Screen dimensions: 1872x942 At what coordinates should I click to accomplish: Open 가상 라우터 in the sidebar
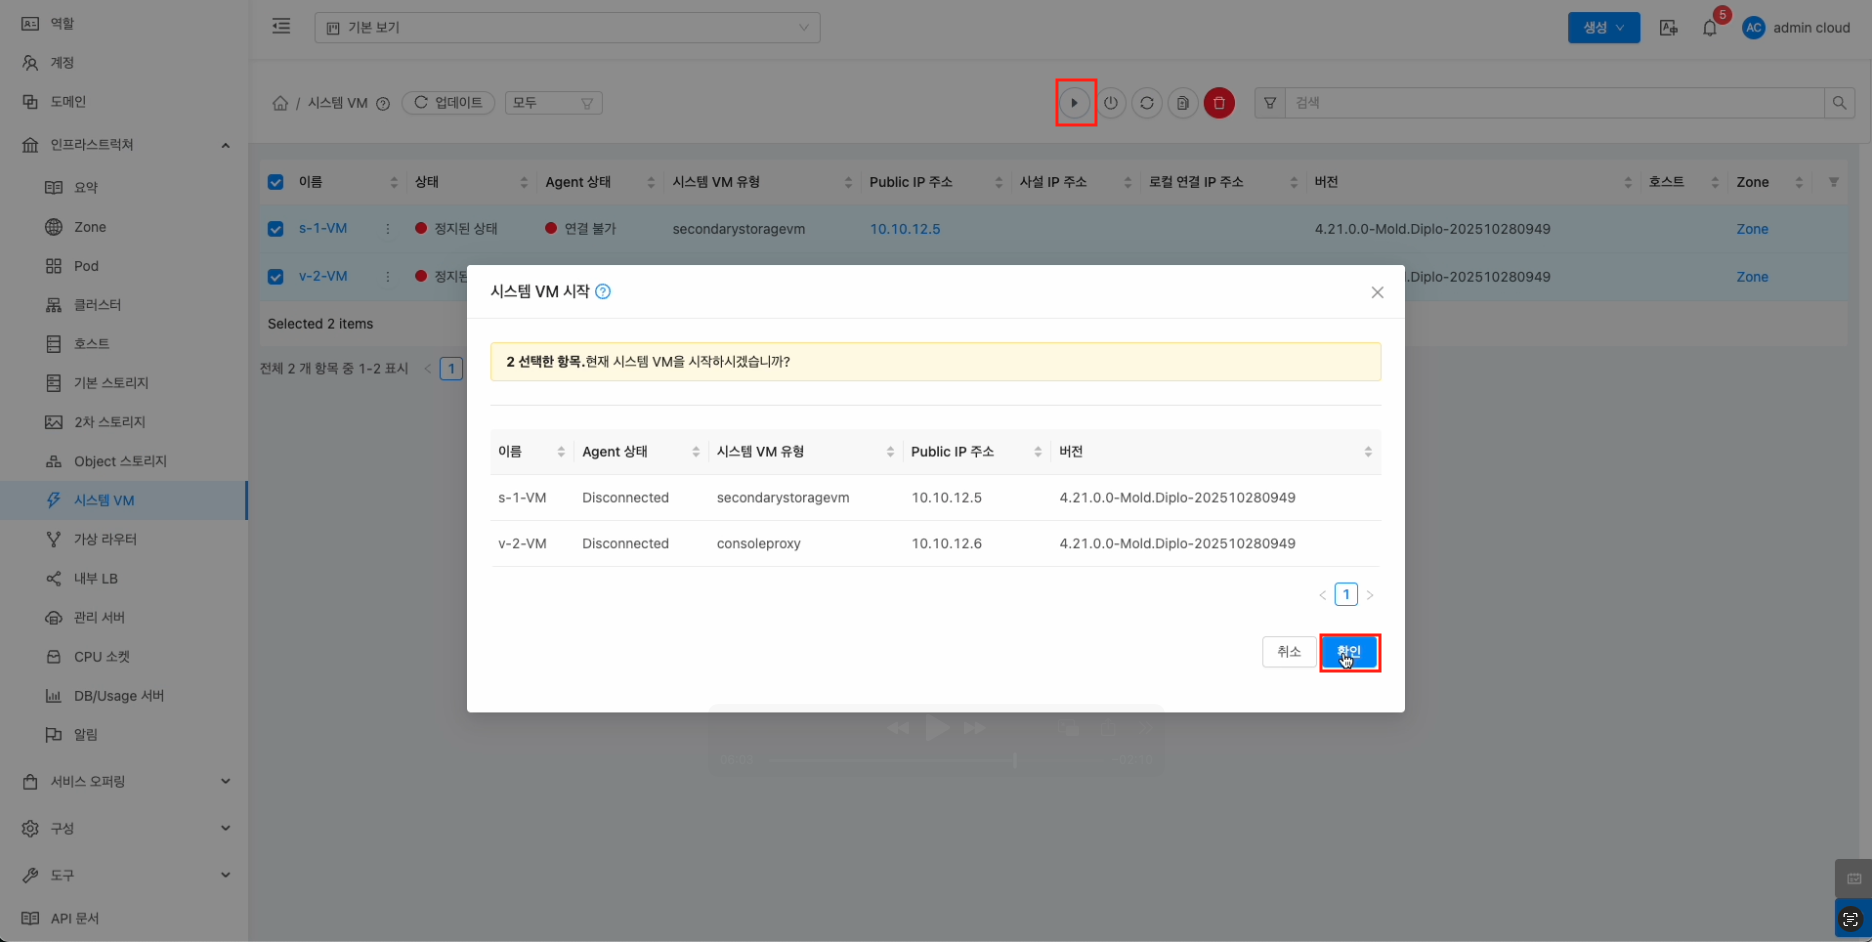(x=105, y=539)
